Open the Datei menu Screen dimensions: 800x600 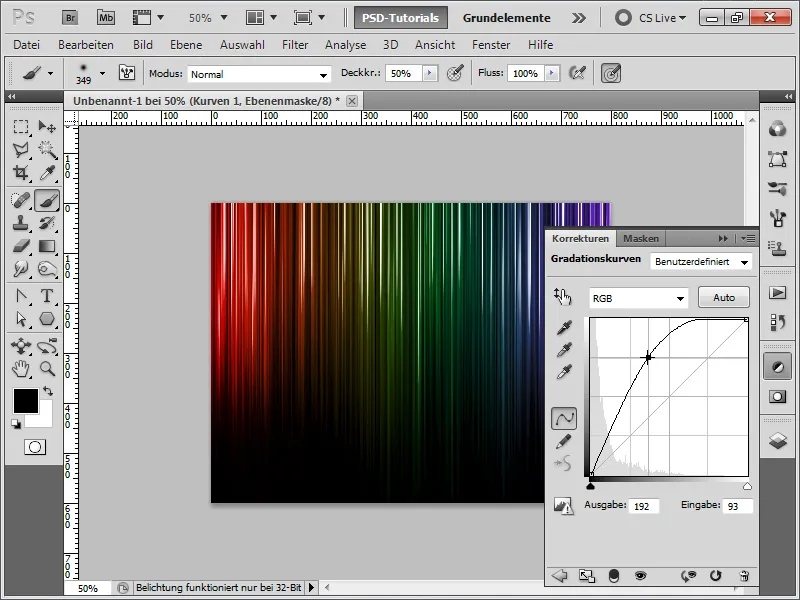pyautogui.click(x=27, y=45)
